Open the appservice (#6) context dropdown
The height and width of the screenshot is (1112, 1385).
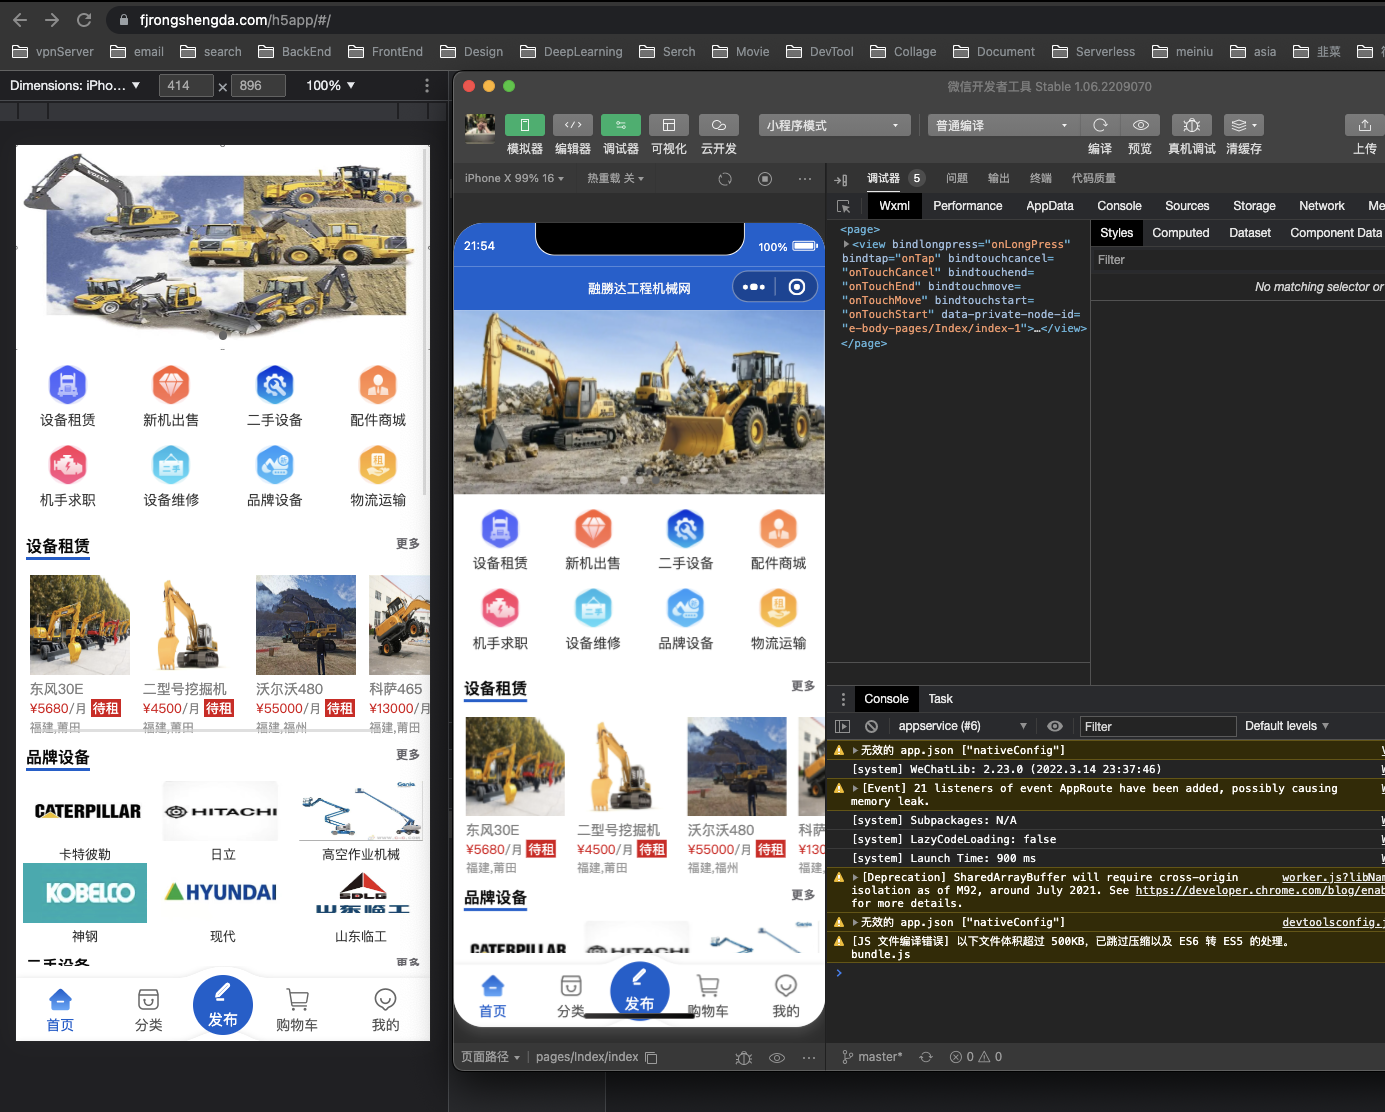pos(962,726)
